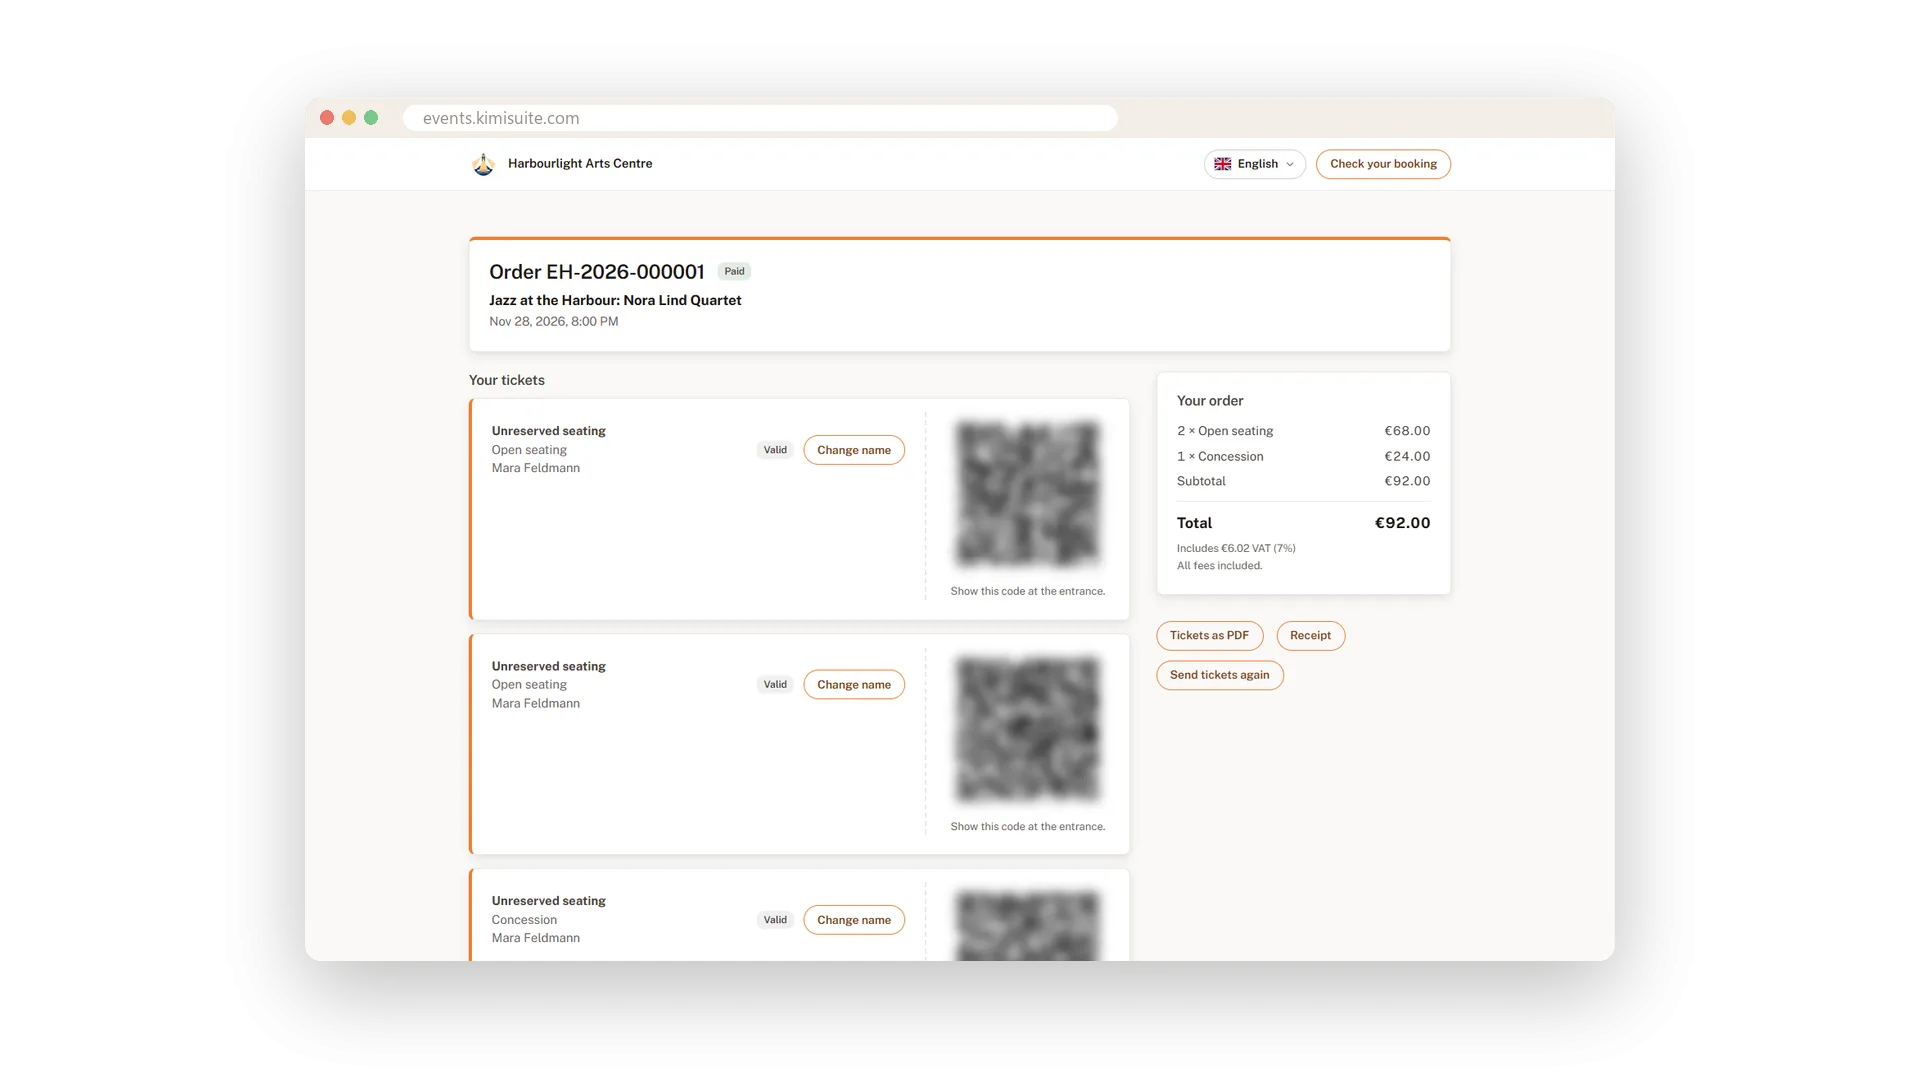Click the green maximize window button
This screenshot has height=1080, width=1920.
371,118
